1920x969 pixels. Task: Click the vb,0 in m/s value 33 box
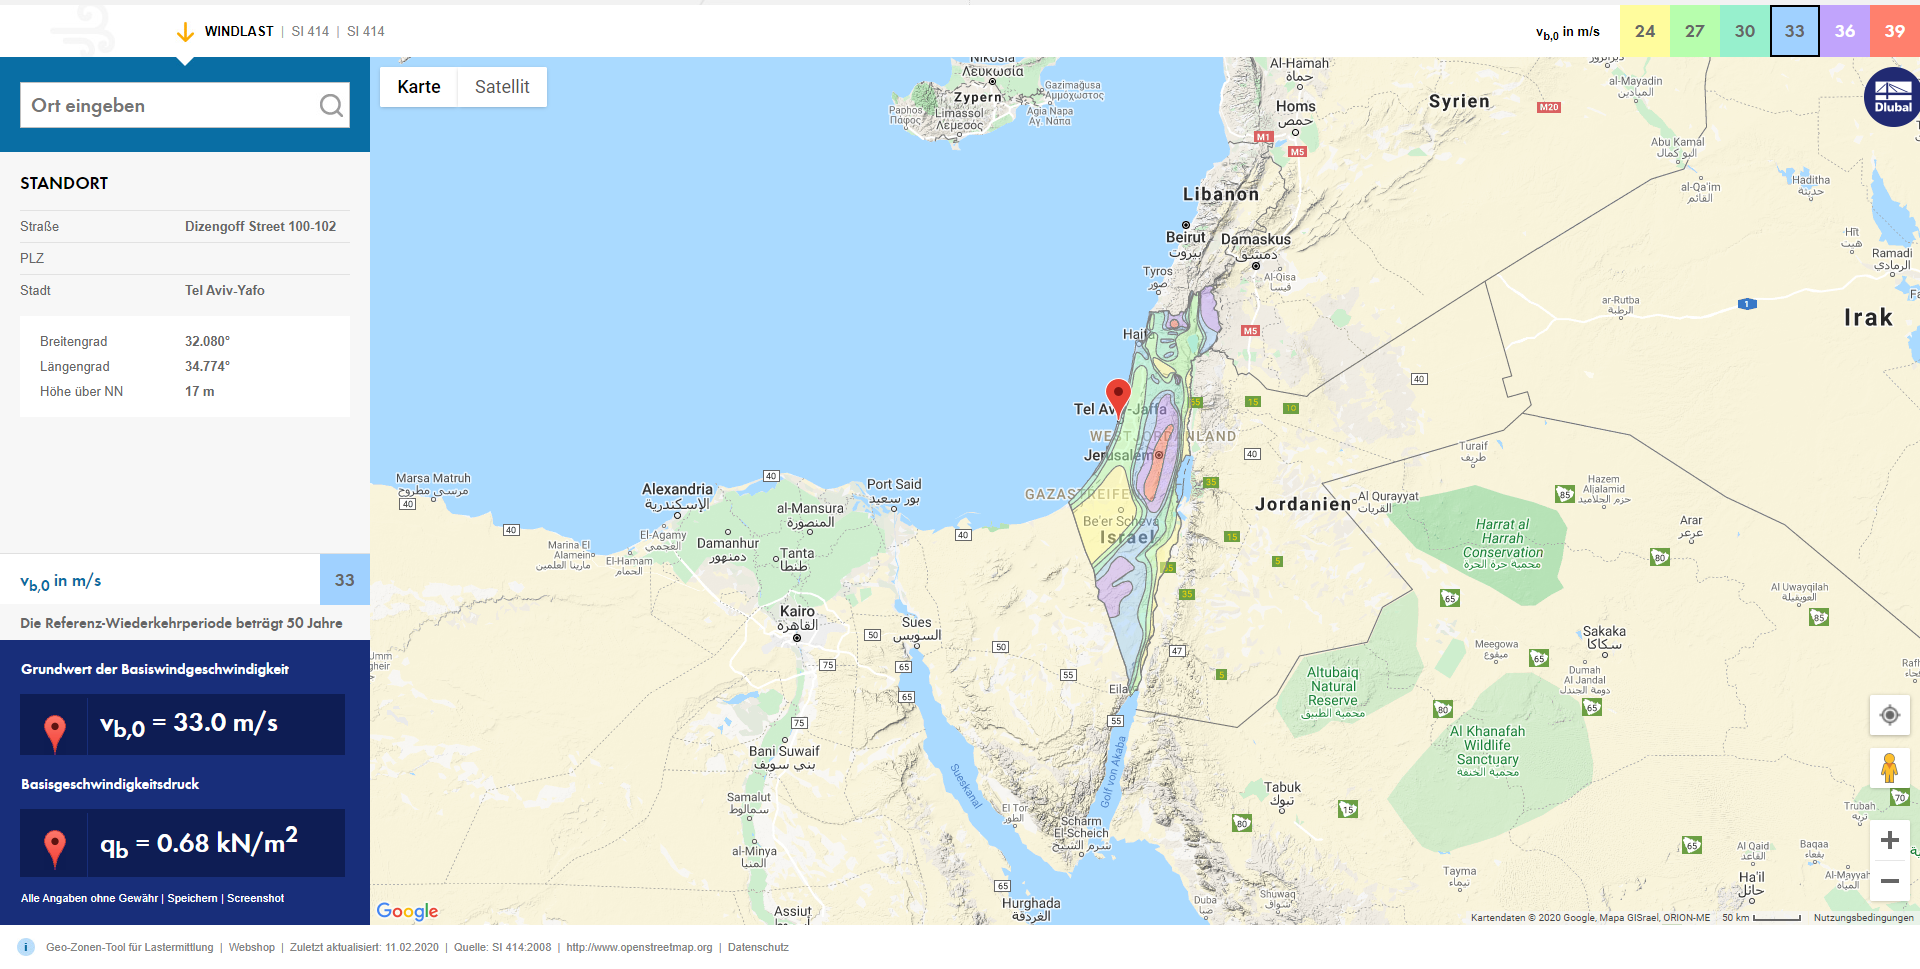(345, 580)
